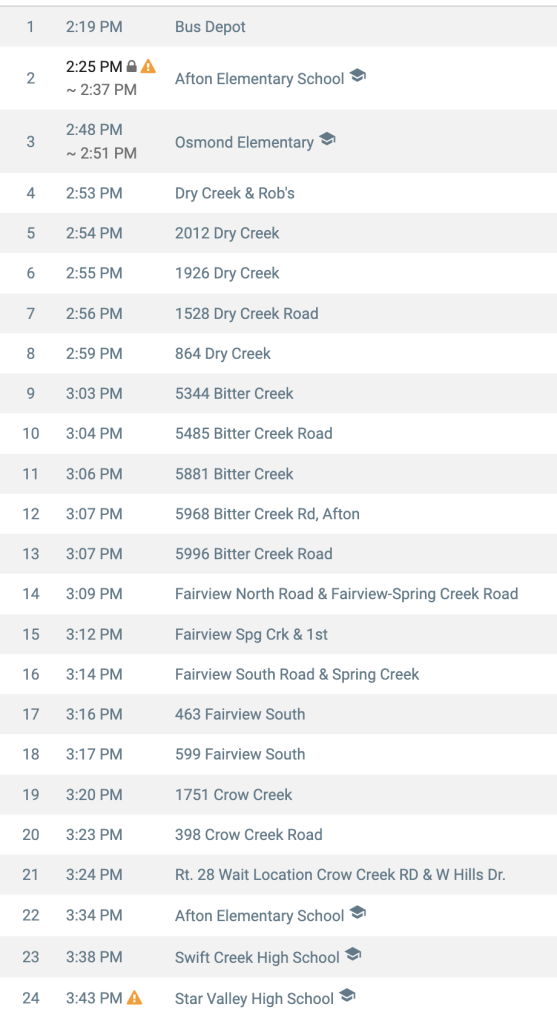
Task: Click estimated ~ 2:37 PM time
Action: [x=101, y=89]
